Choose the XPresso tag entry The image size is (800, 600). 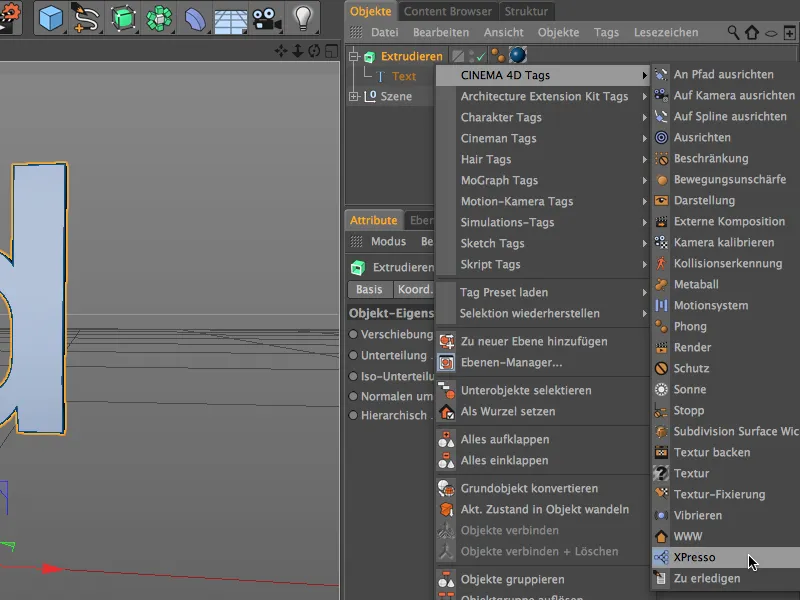tap(726, 557)
